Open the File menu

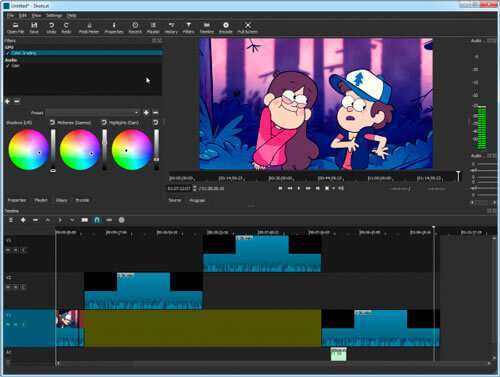point(10,15)
